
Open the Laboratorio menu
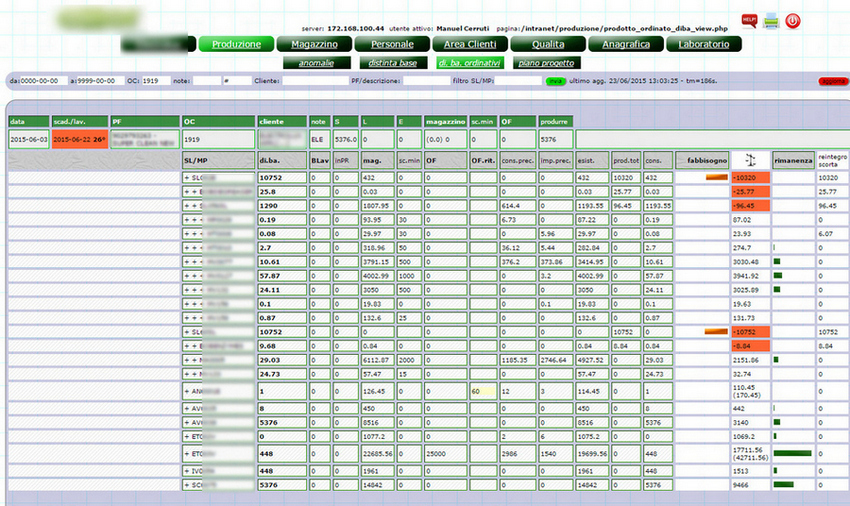tap(708, 44)
